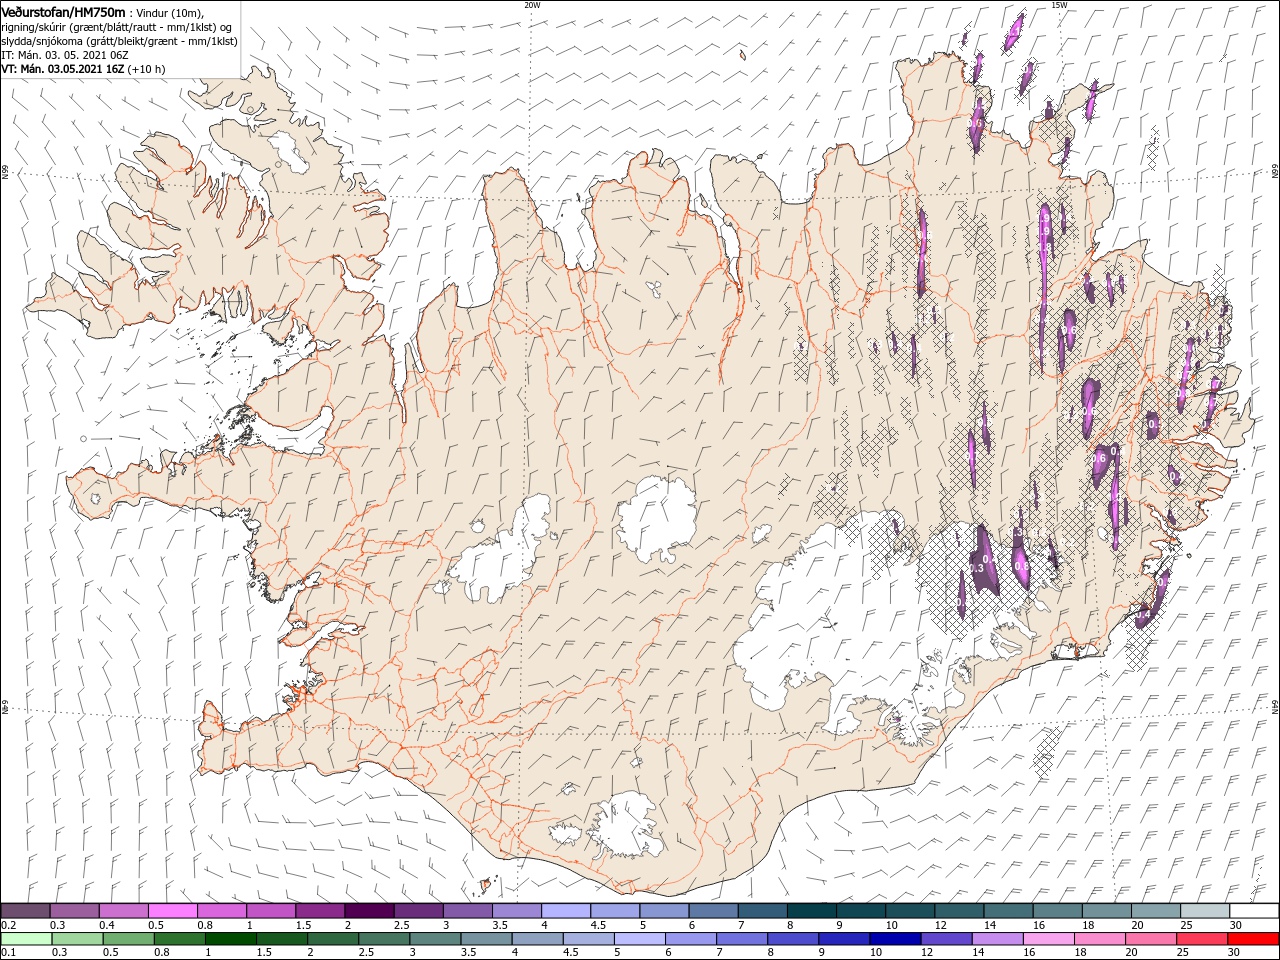This screenshot has width=1280, height=960.
Task: Click the upper legend swatch between 0.2 and 0.3
Action: pyautogui.click(x=25, y=911)
